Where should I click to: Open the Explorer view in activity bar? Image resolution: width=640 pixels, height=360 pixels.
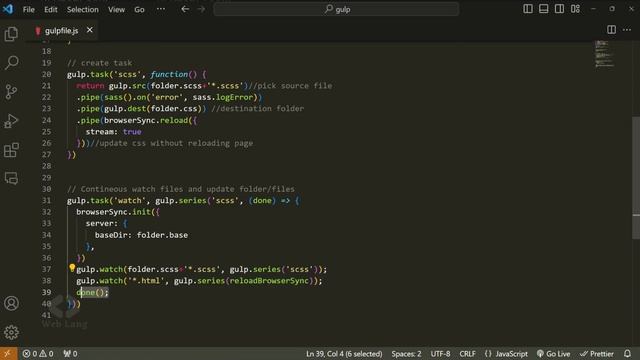tap(11, 34)
